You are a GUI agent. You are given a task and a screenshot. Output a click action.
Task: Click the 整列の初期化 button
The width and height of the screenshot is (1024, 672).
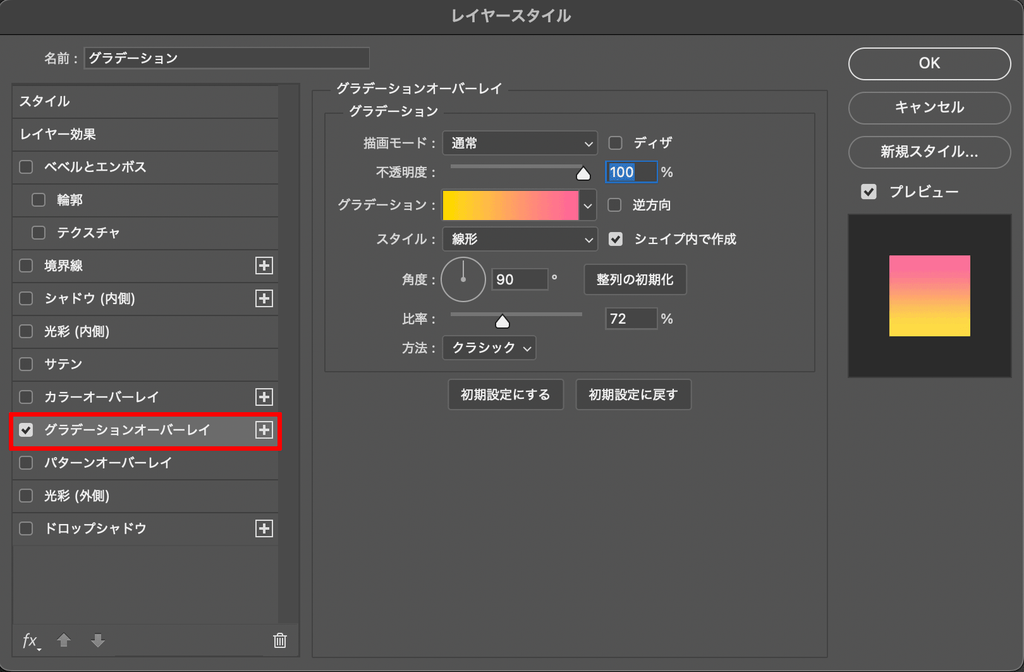[635, 280]
